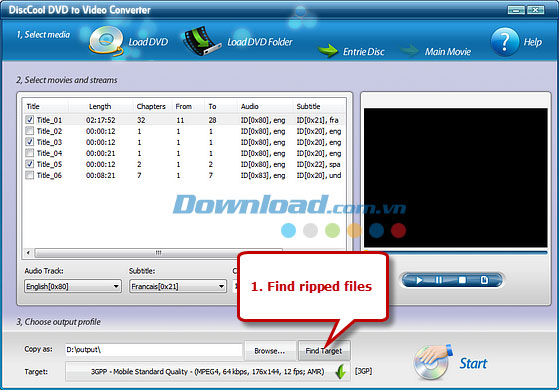Click the Title_02 row name
Image resolution: width=559 pixels, height=390 pixels.
click(x=49, y=131)
